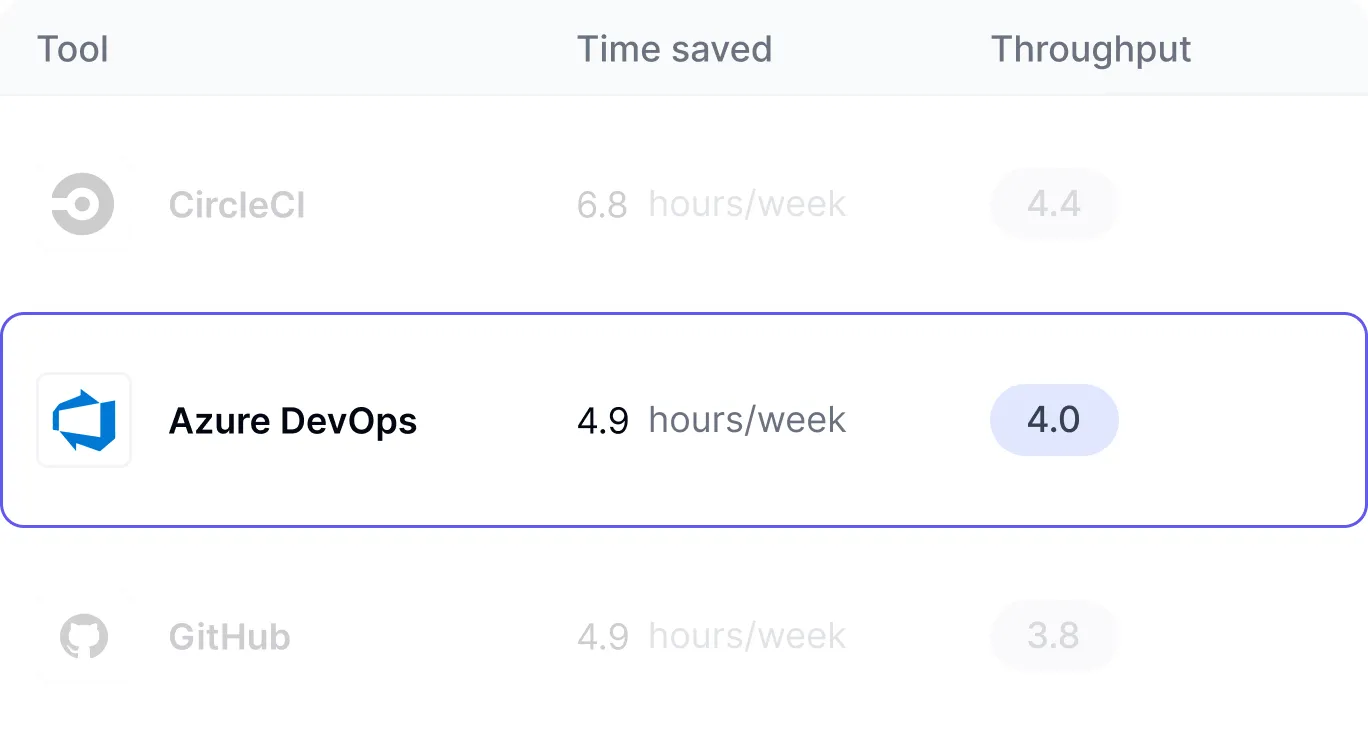Viewport: 1368px width, 744px height.
Task: Click the 4.4 throughput badge
Action: (1053, 204)
